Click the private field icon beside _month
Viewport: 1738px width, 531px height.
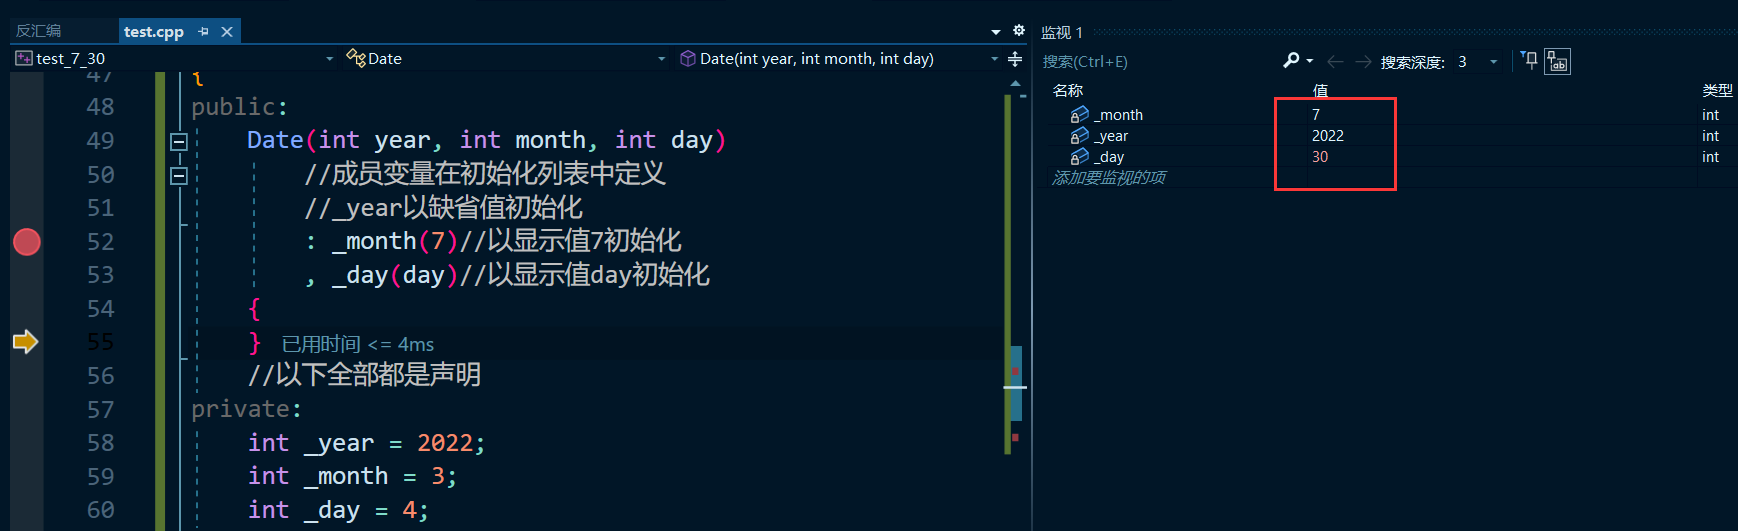pos(1079,115)
